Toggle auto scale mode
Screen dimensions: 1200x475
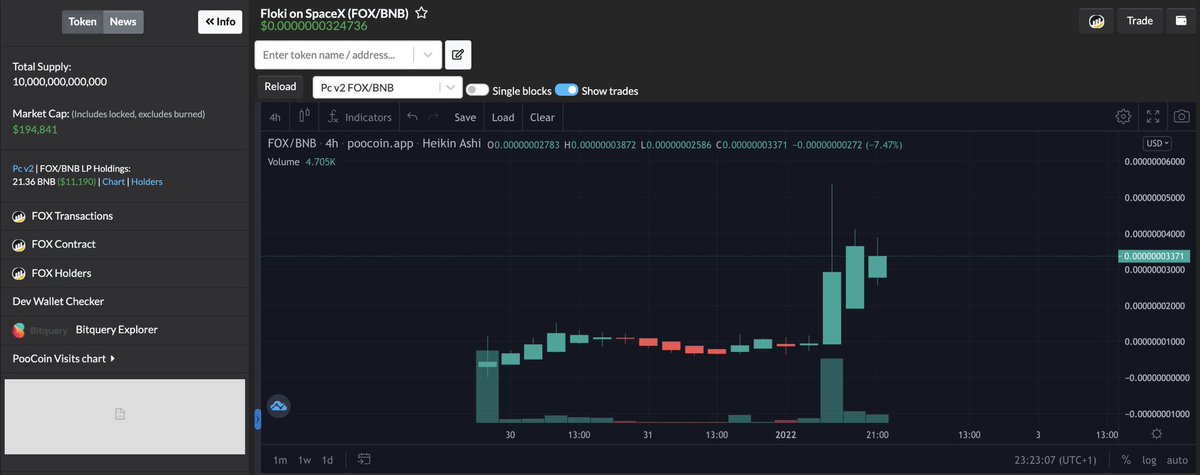pyautogui.click(x=1177, y=459)
